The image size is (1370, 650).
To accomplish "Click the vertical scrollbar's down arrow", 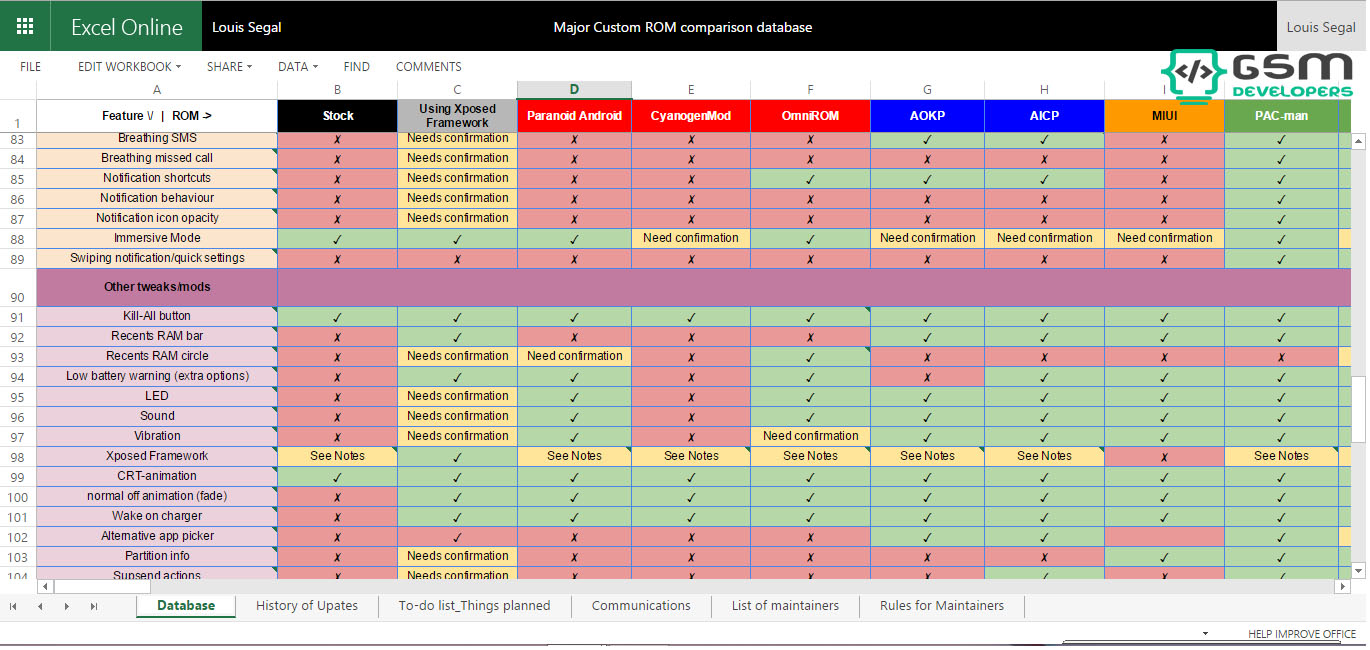I will point(1358,570).
